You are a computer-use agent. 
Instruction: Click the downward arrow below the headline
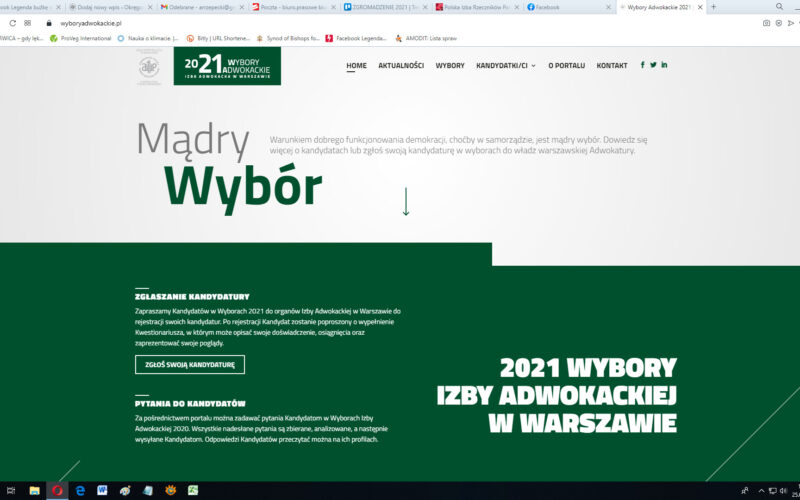(x=406, y=202)
